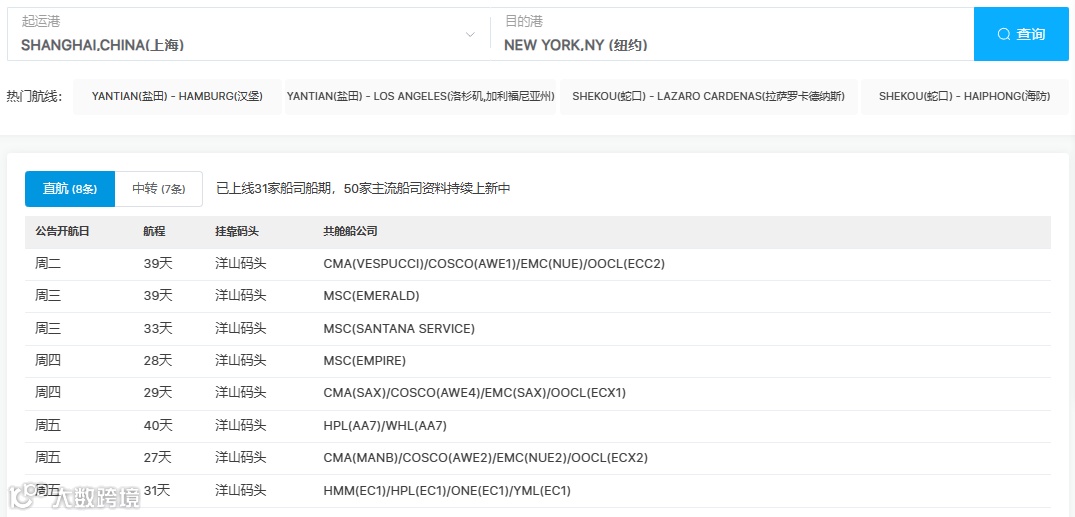Select the HPL(AA7)/WHL(AA7) carrier entry
This screenshot has width=1075, height=517.
385,426
